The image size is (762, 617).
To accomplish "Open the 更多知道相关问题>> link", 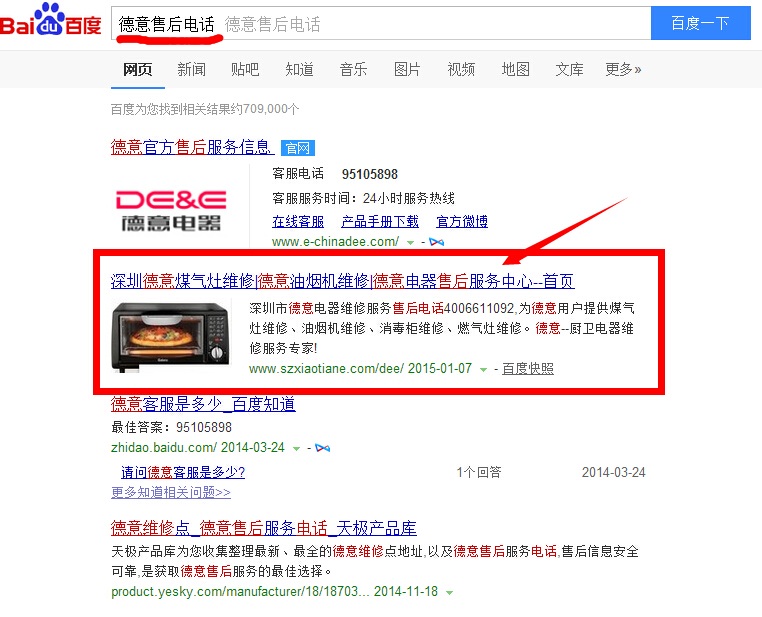I will pos(171,492).
